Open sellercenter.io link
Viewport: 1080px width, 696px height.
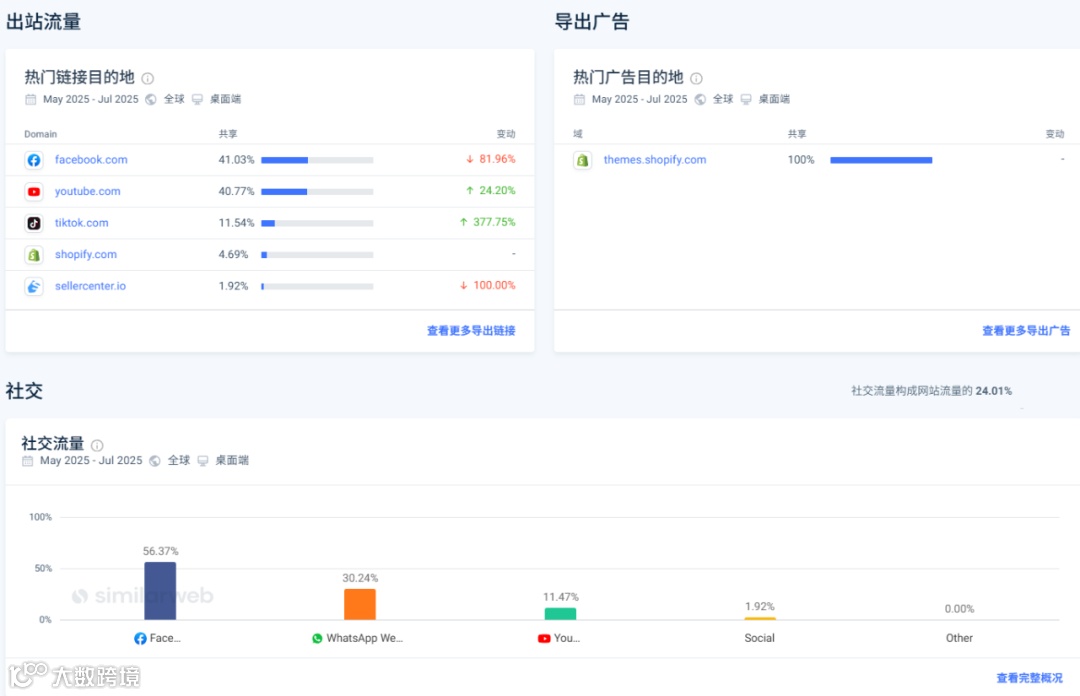(90, 286)
